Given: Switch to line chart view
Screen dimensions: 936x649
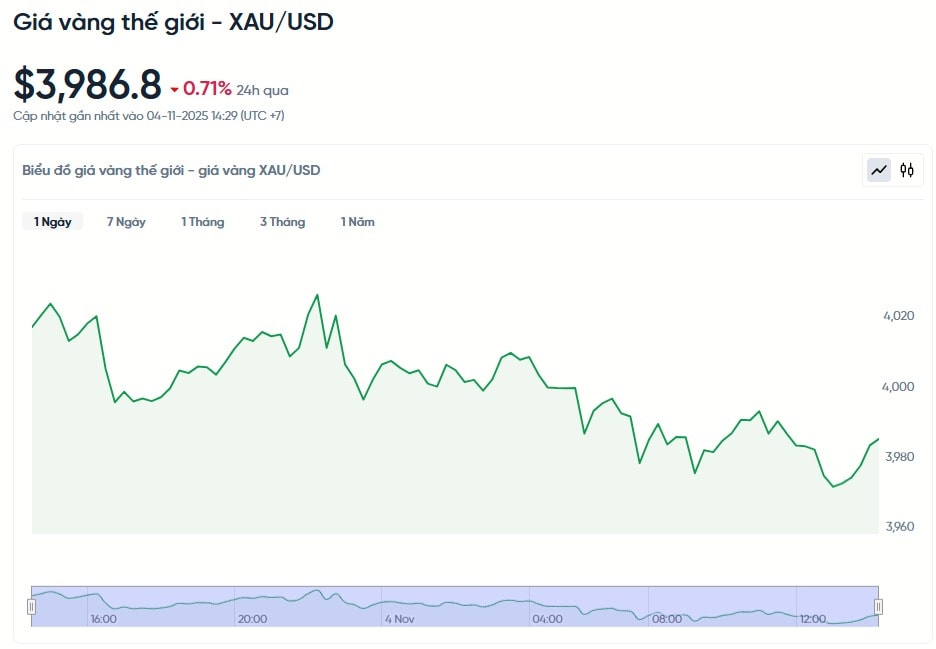Looking at the screenshot, I should click(879, 170).
